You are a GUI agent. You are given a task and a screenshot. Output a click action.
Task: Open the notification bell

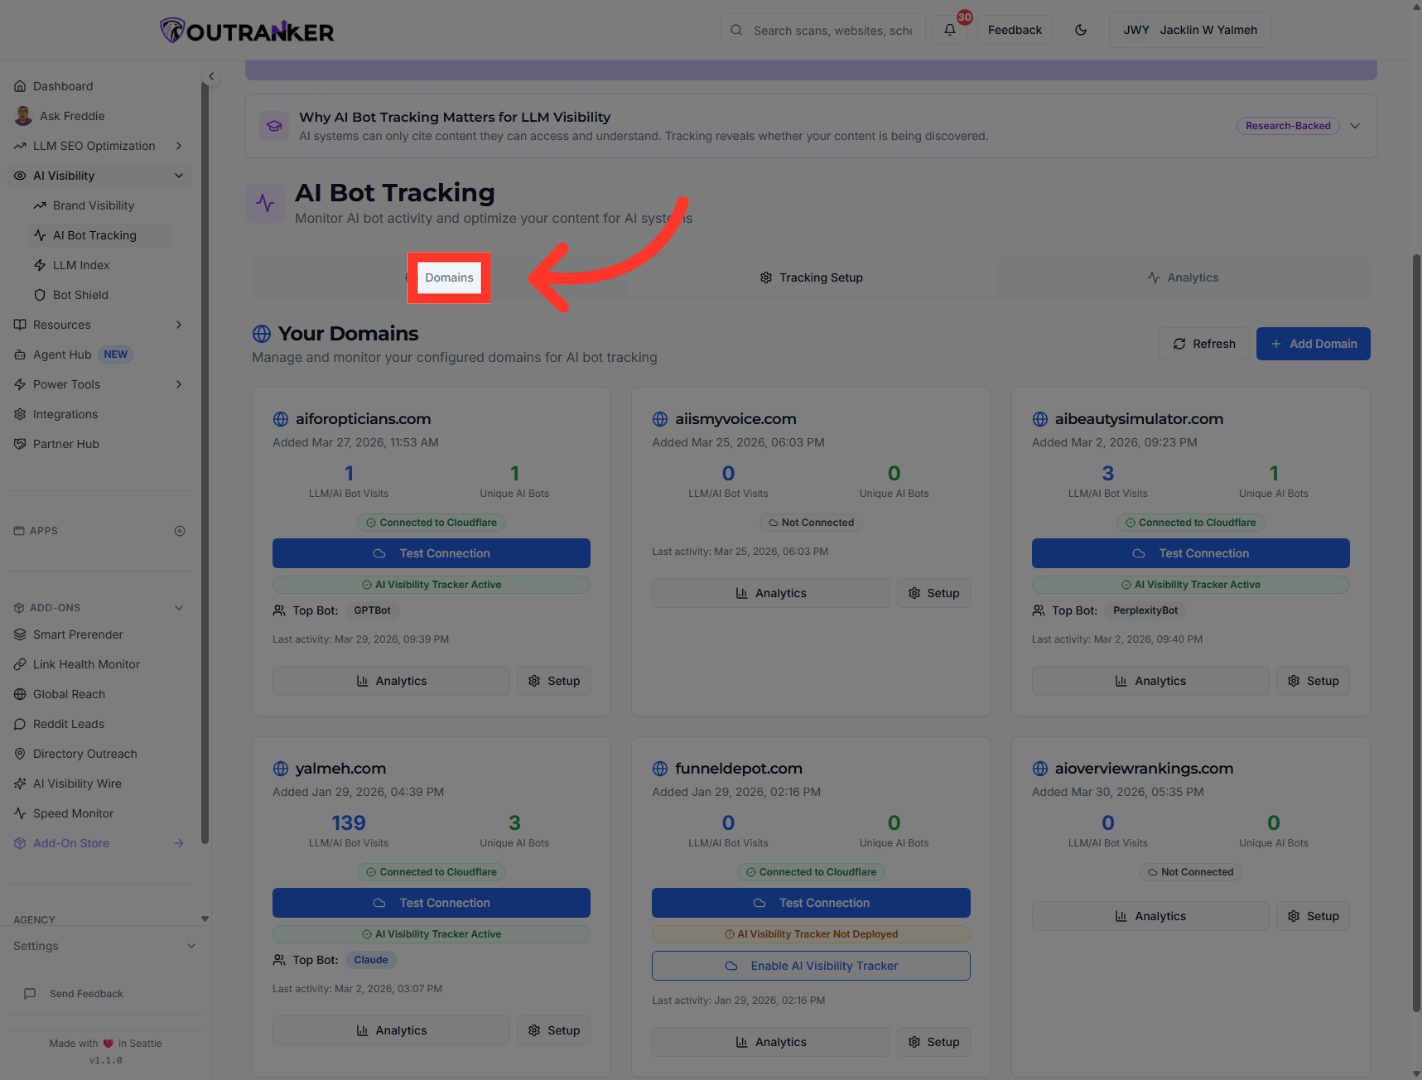[948, 30]
